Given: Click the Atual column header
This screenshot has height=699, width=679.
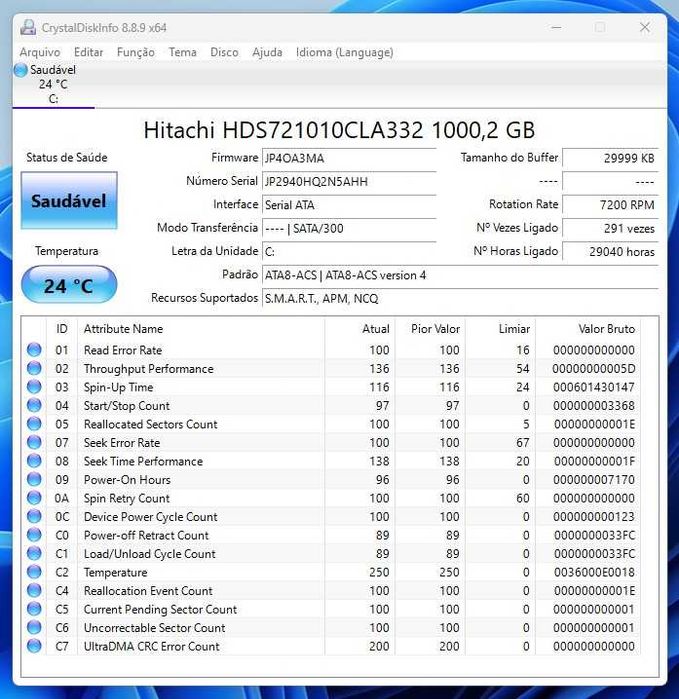Looking at the screenshot, I should (x=360, y=329).
